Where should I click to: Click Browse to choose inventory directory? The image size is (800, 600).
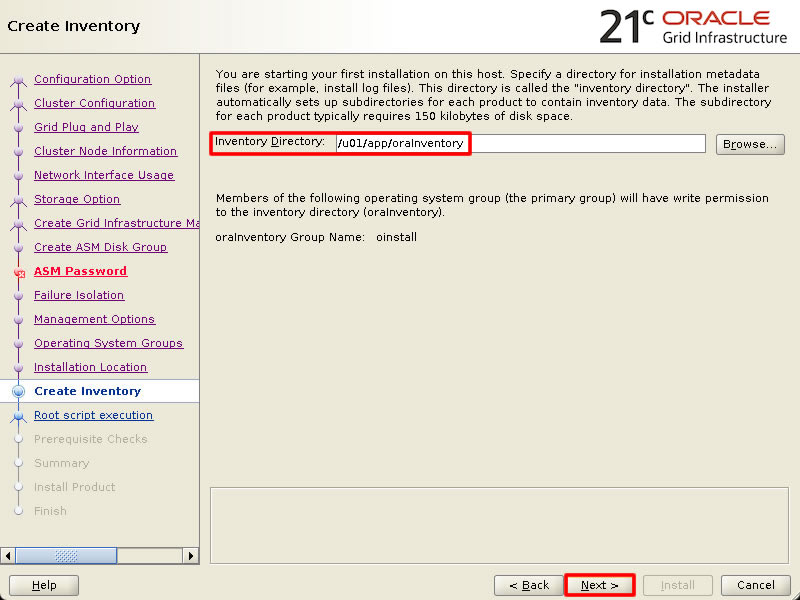tap(750, 144)
